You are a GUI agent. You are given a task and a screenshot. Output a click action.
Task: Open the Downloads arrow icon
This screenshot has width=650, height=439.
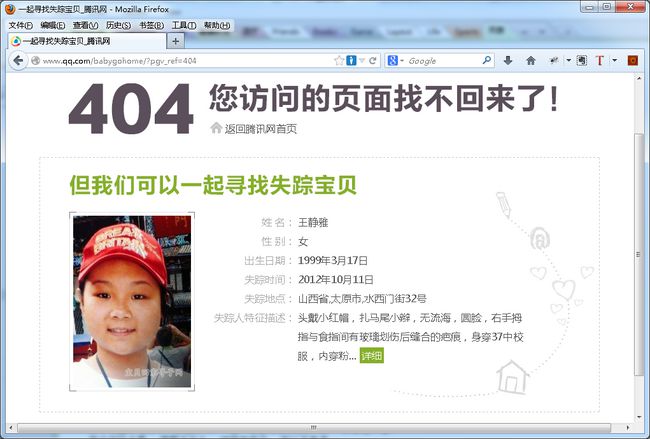tap(508, 61)
